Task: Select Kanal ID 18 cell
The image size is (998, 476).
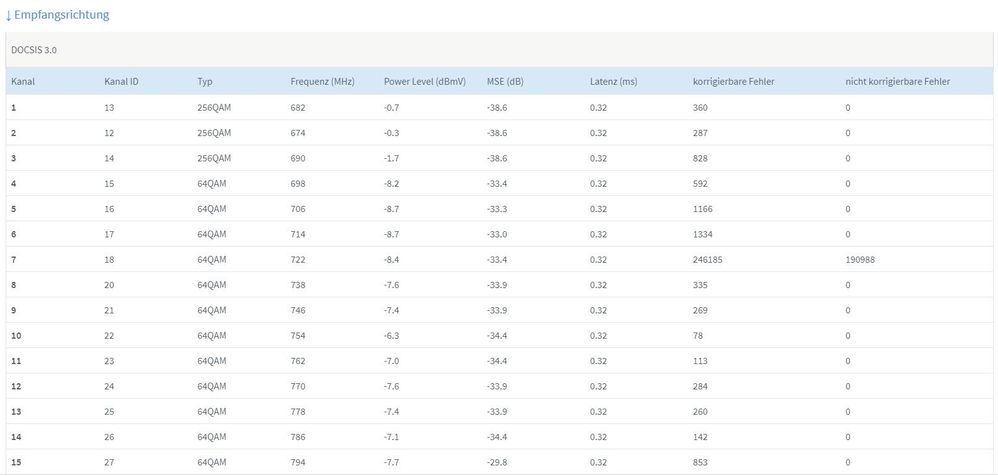Action: click(109, 260)
